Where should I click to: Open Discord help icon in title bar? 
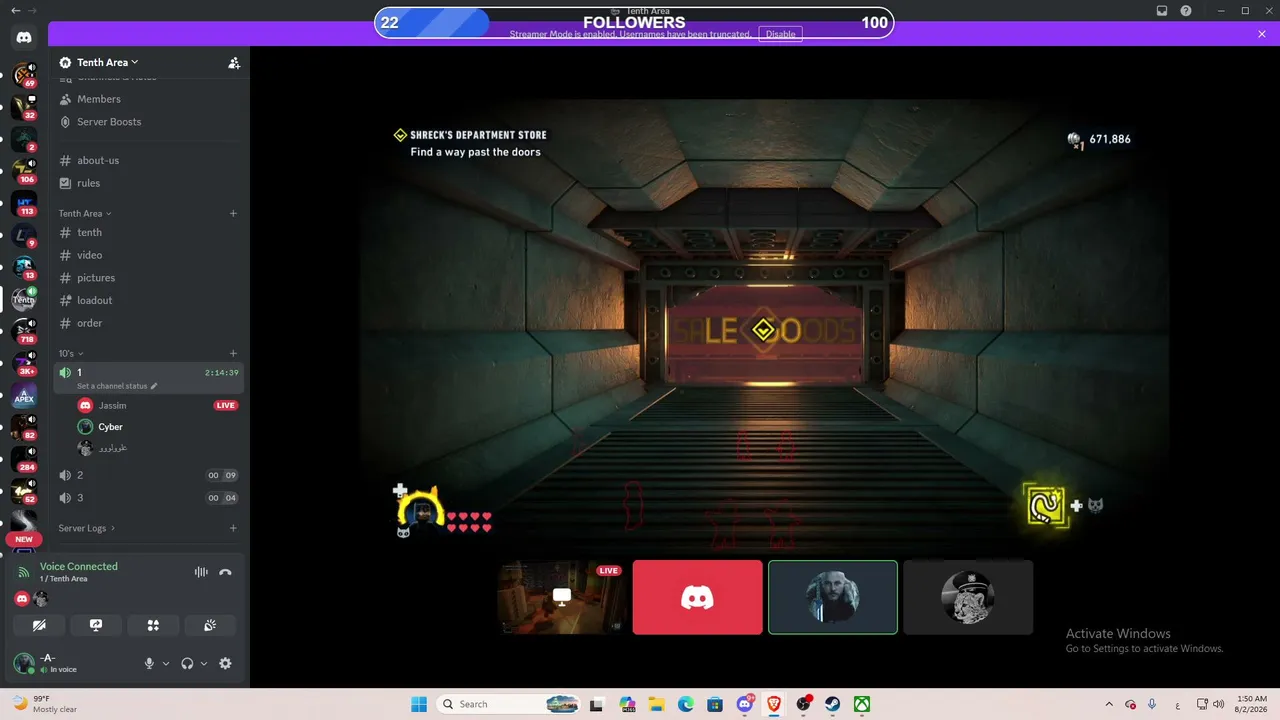click(x=1186, y=11)
